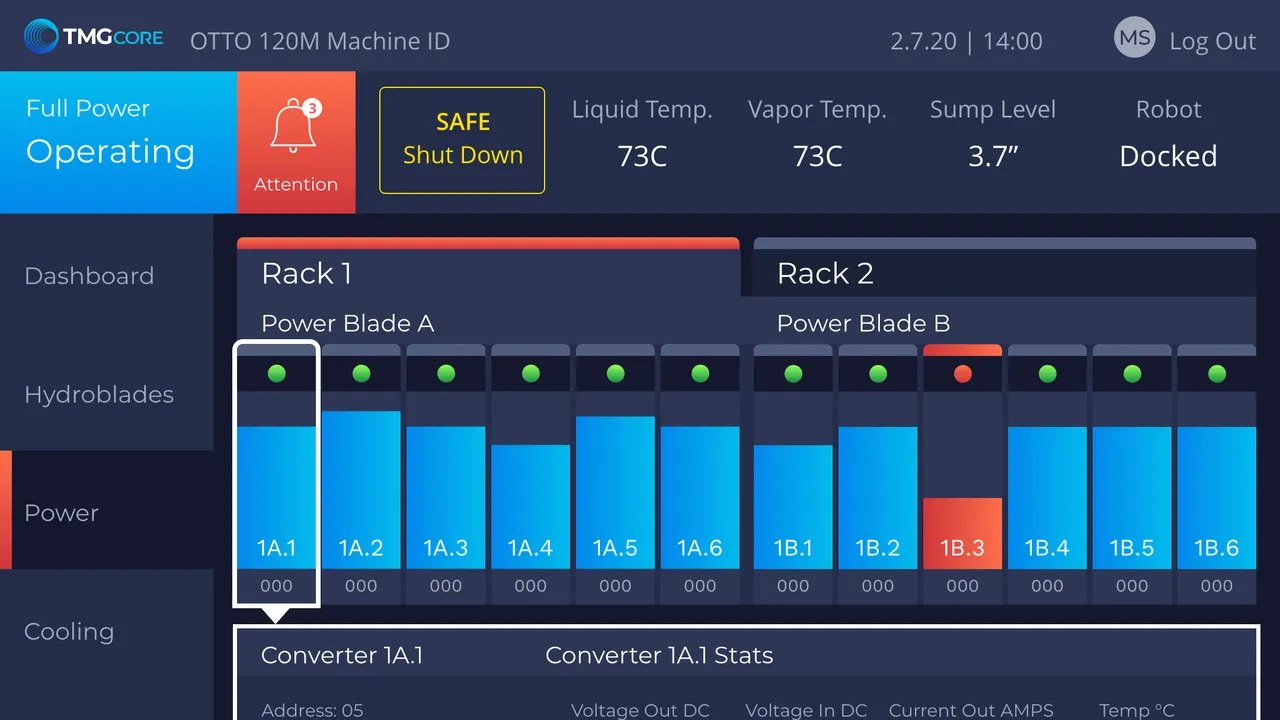
Task: Open the MS user avatar
Action: pyautogui.click(x=1134, y=38)
